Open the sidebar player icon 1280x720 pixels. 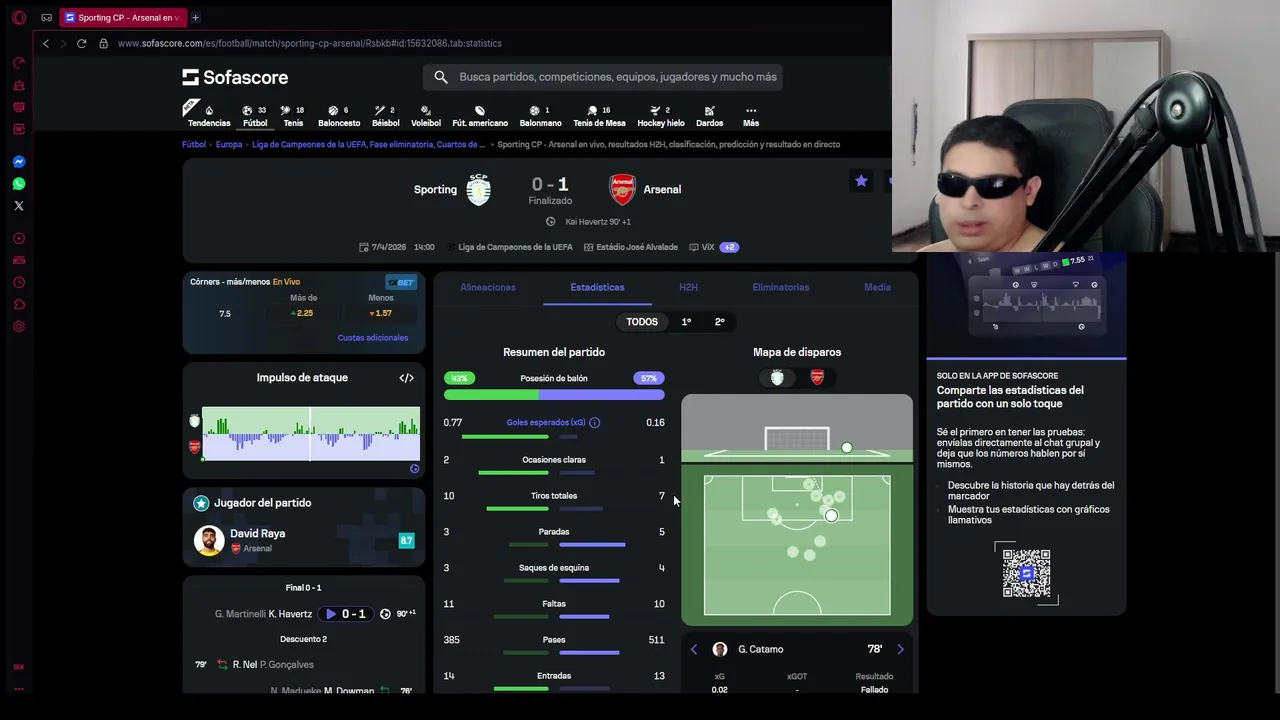(18, 238)
